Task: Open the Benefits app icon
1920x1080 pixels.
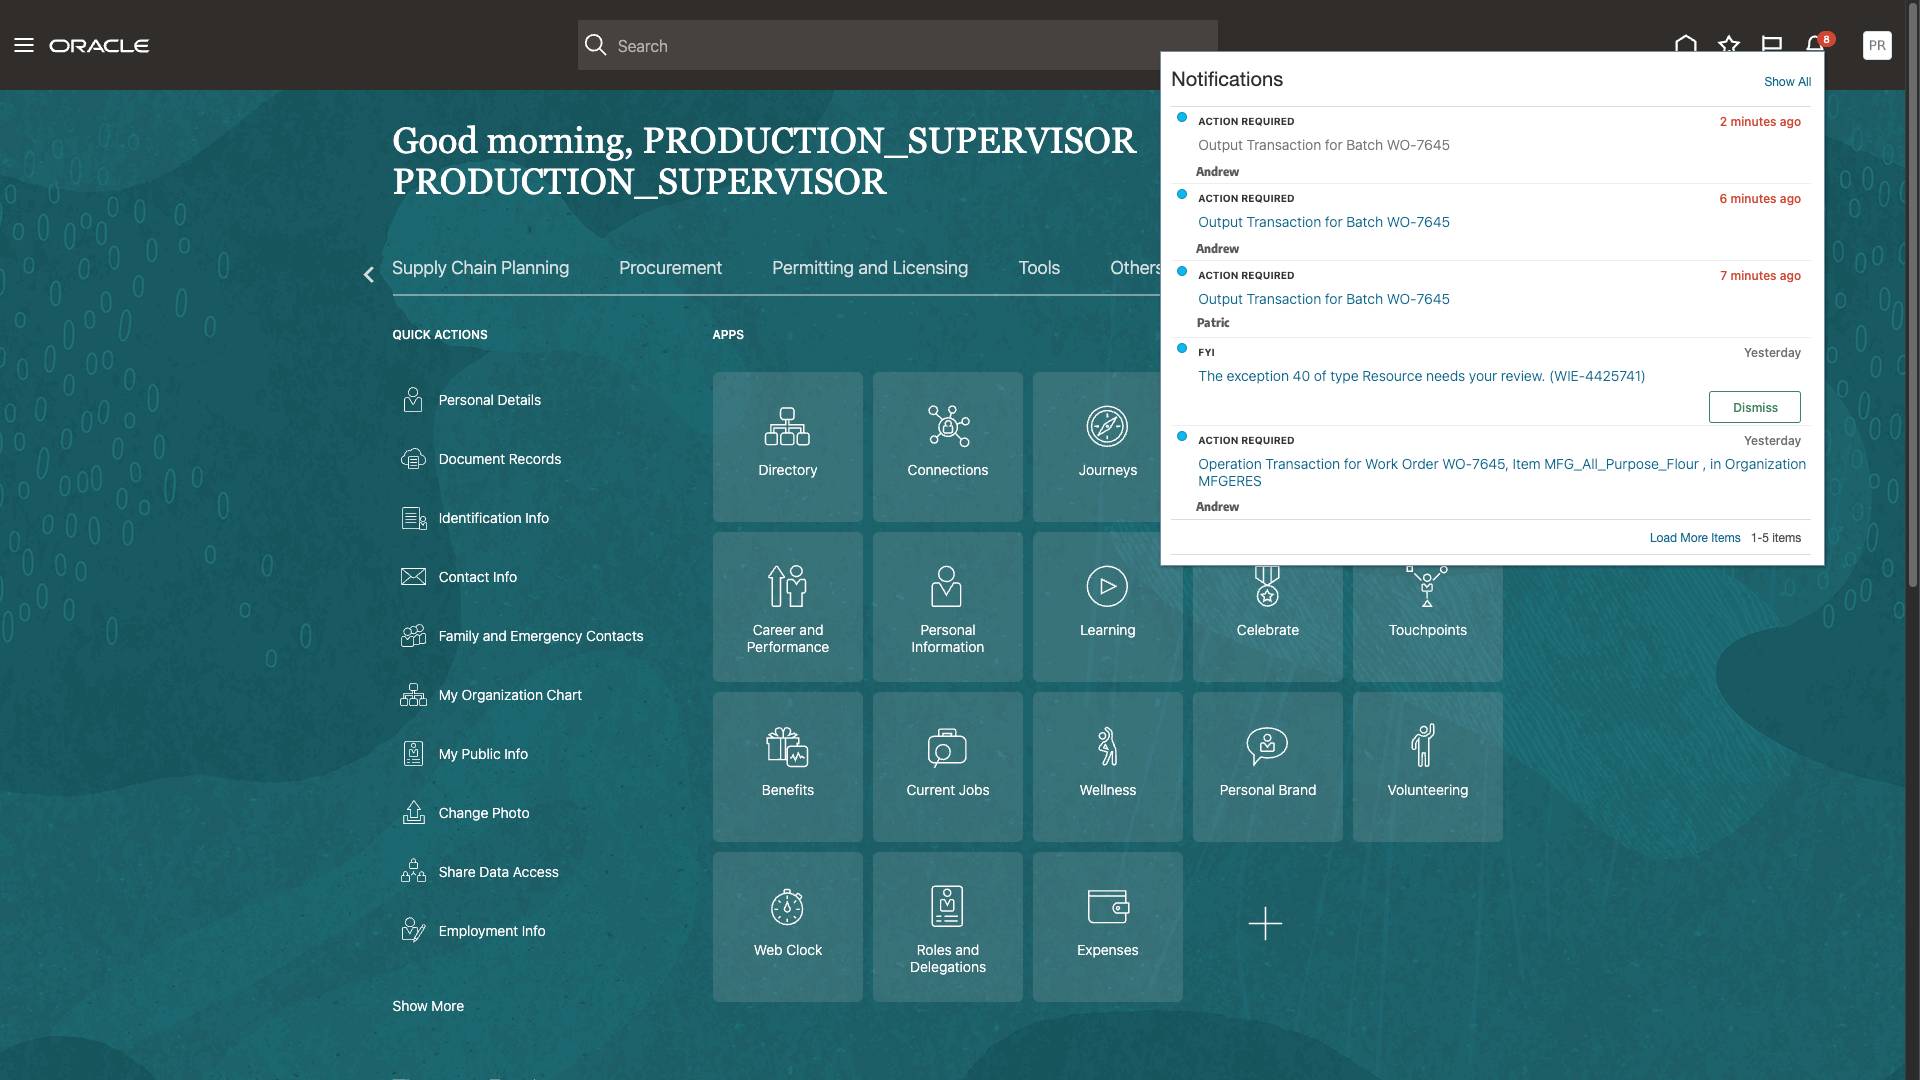Action: (x=787, y=766)
